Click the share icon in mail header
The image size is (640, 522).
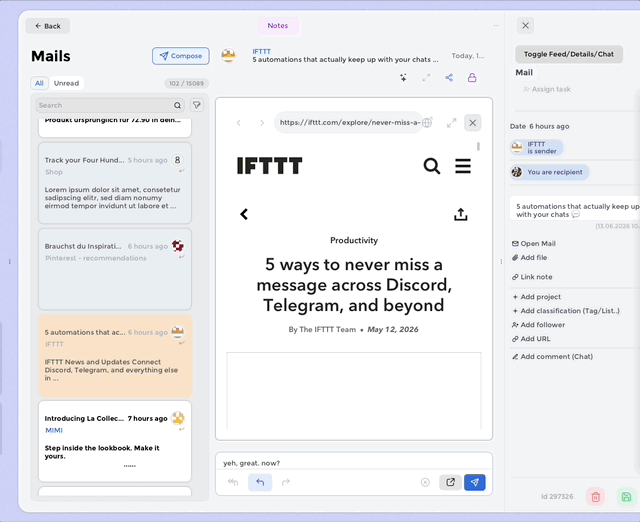[449, 78]
